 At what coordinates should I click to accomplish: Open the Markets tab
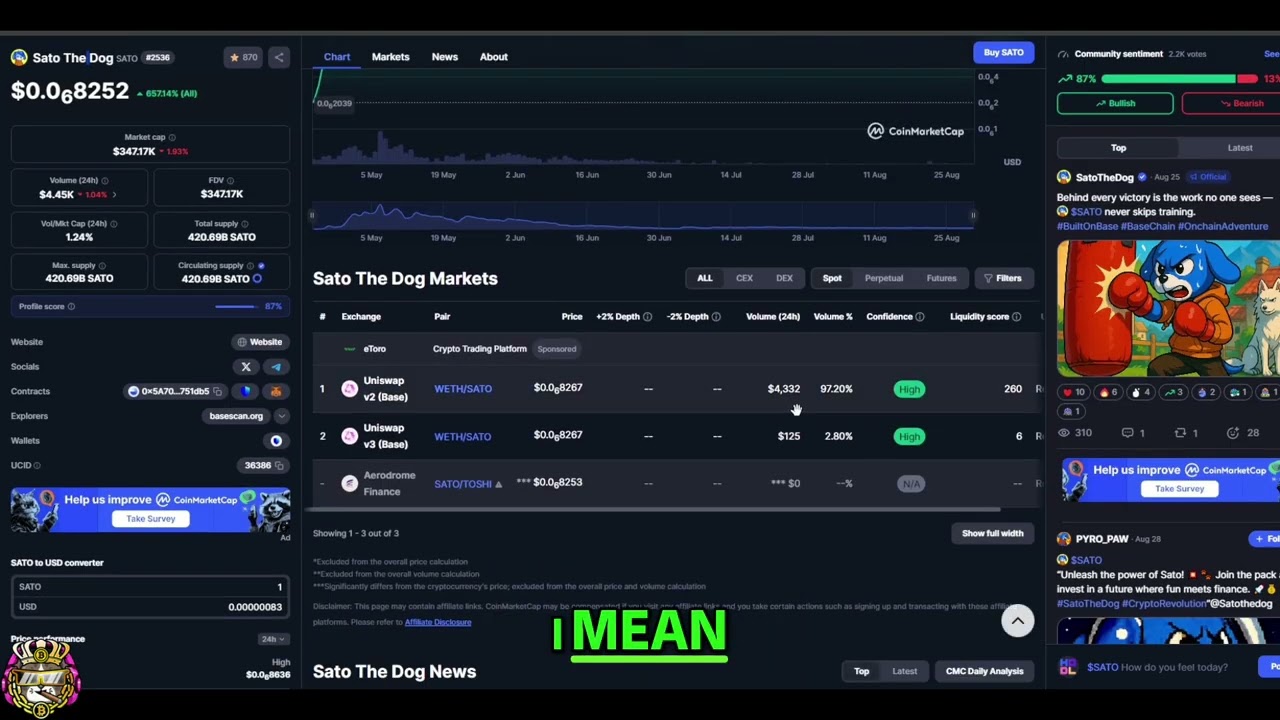tap(391, 57)
